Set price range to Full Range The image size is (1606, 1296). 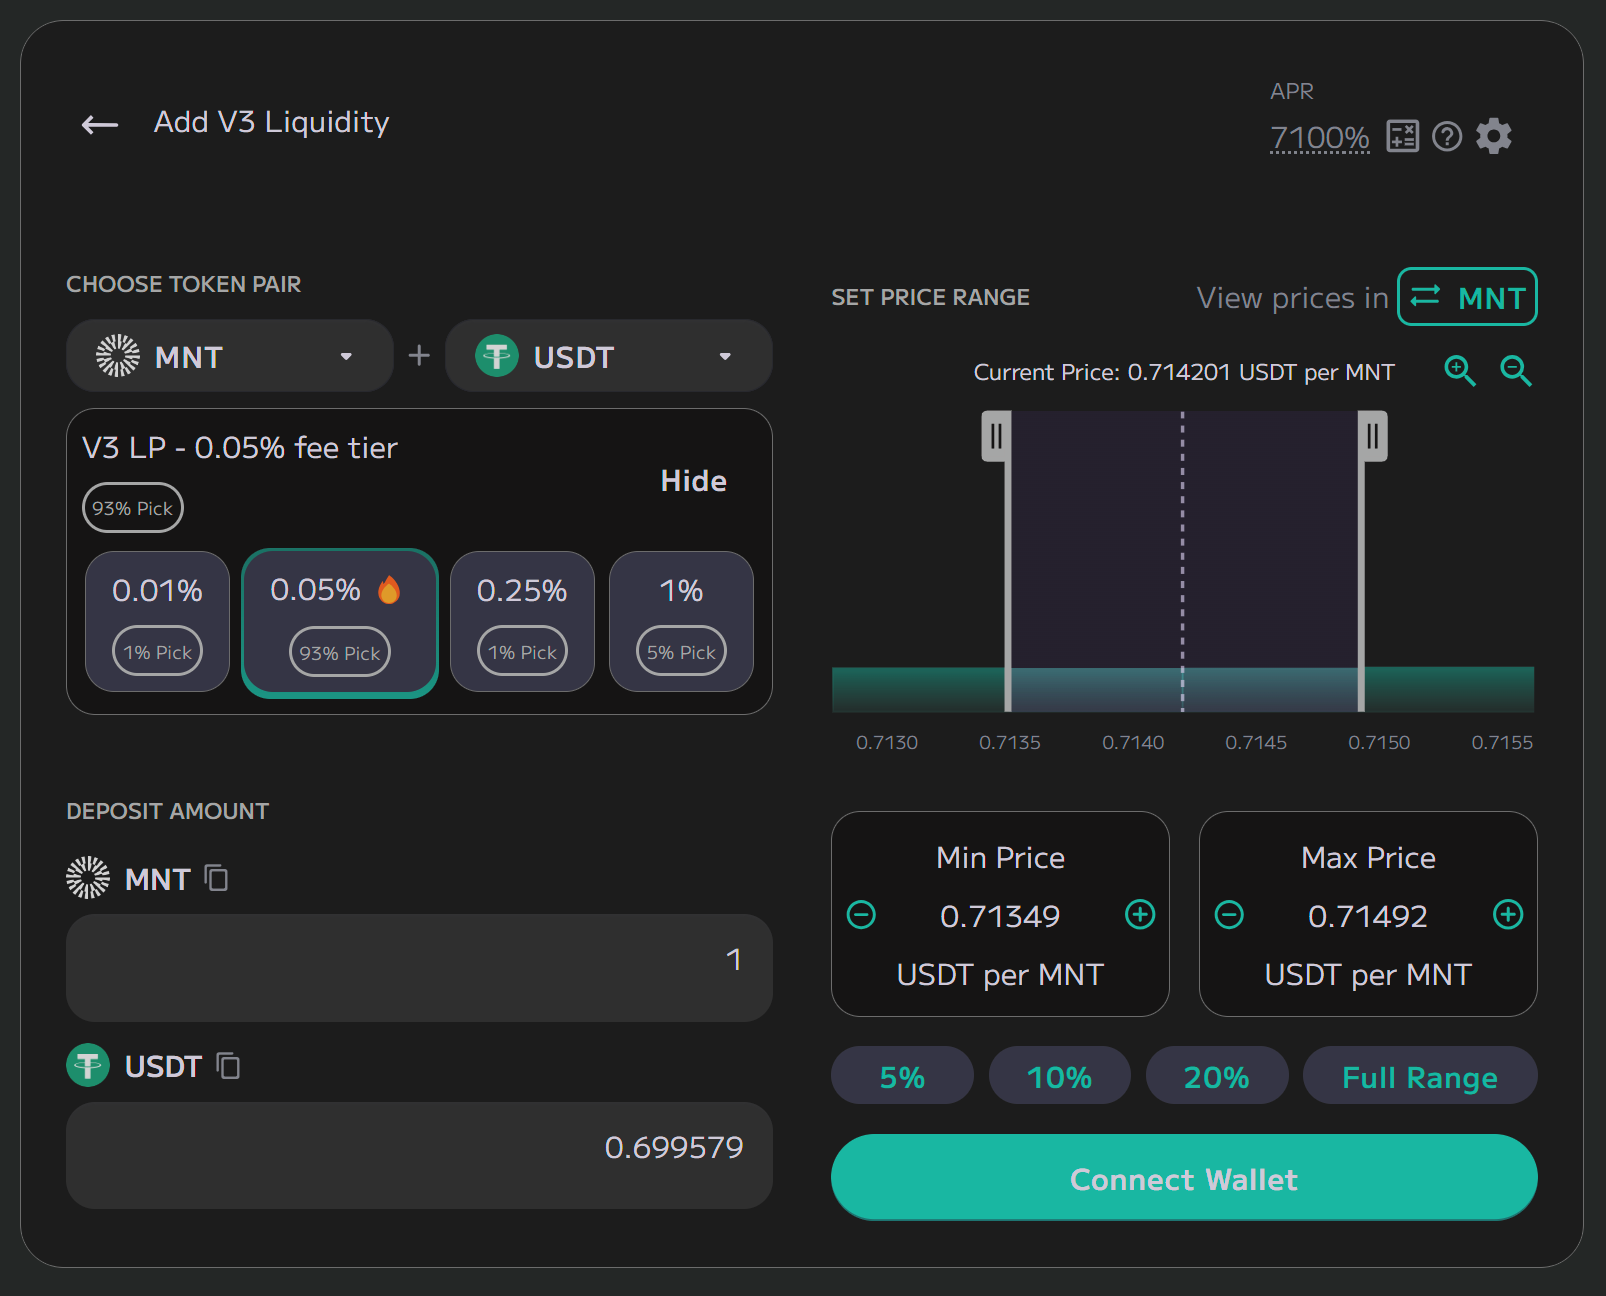click(x=1420, y=1076)
